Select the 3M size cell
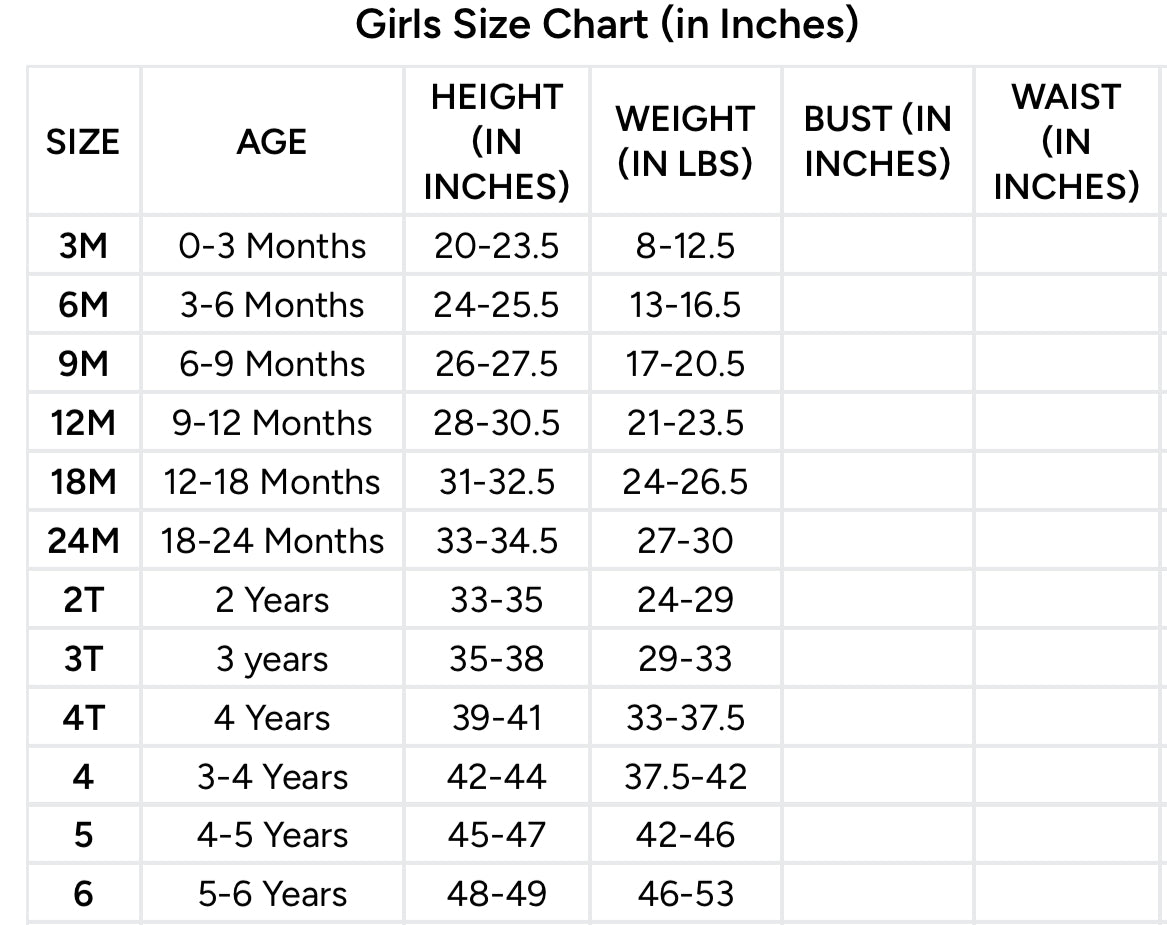 pos(83,246)
